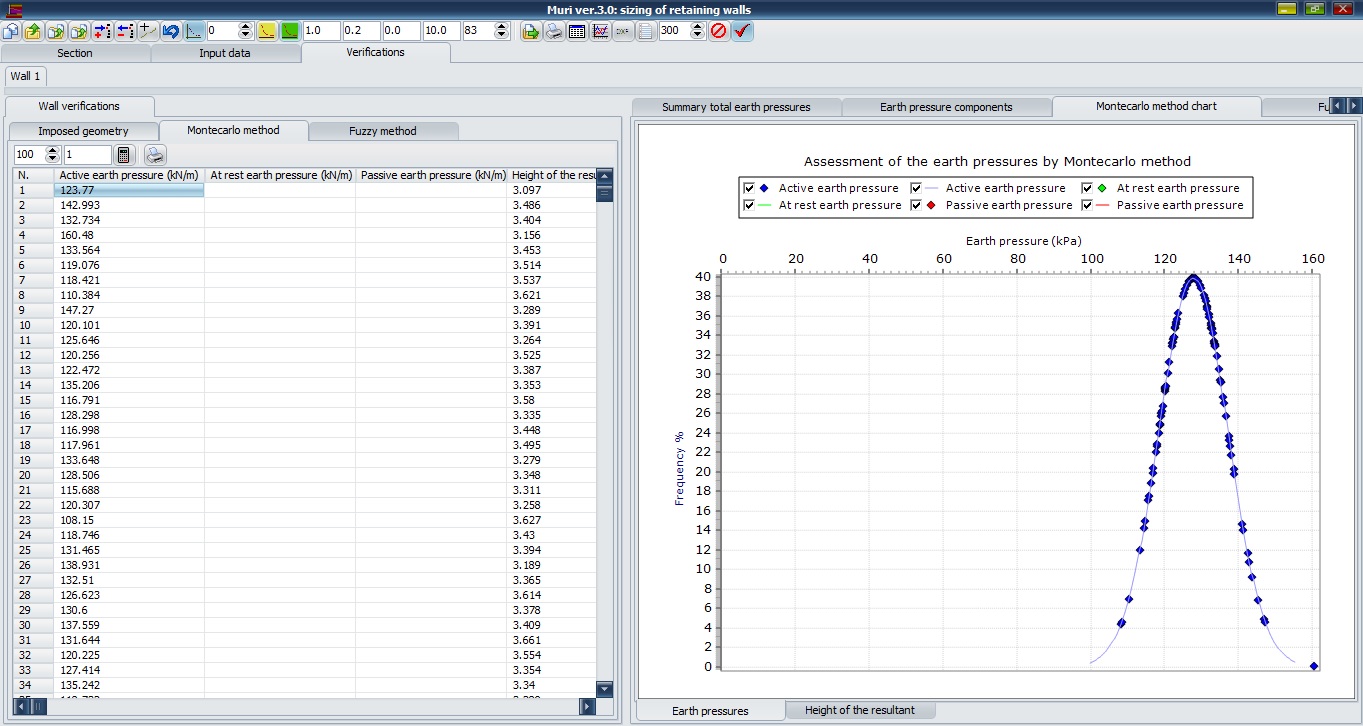Toggle green line At rest earth pressure checkbox
This screenshot has height=726, width=1363.
[750, 205]
